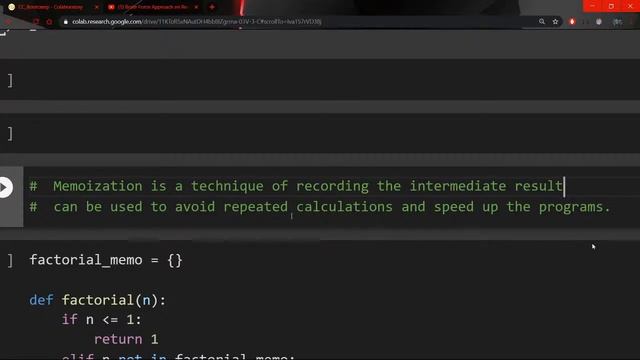Click the 'if n <= 1:' line
The image size is (640, 360).
point(102,320)
